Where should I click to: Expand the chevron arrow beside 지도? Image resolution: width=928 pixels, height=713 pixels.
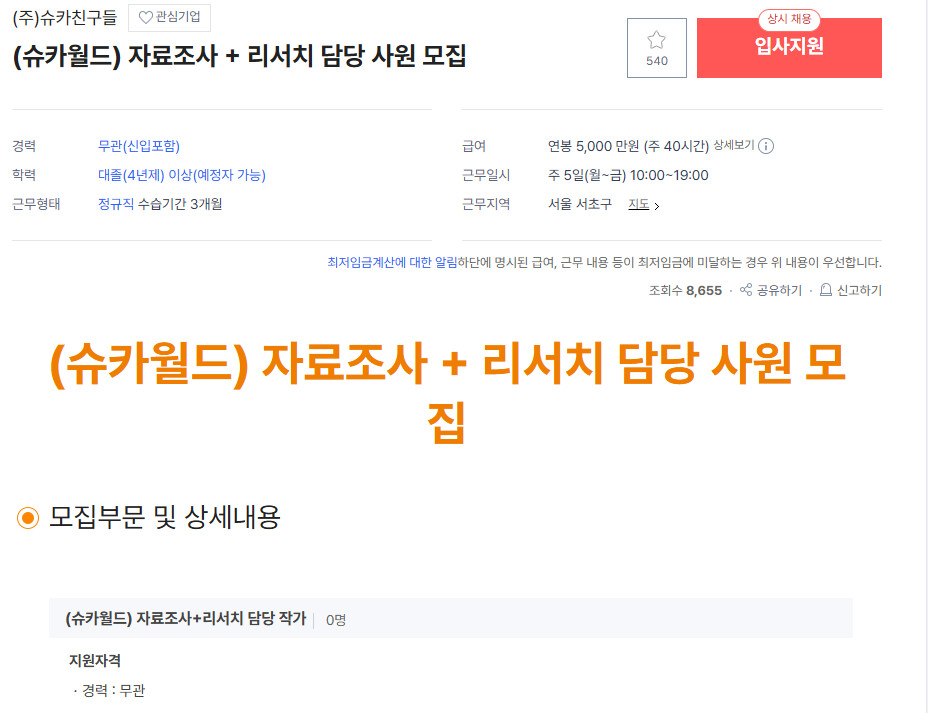tap(656, 206)
